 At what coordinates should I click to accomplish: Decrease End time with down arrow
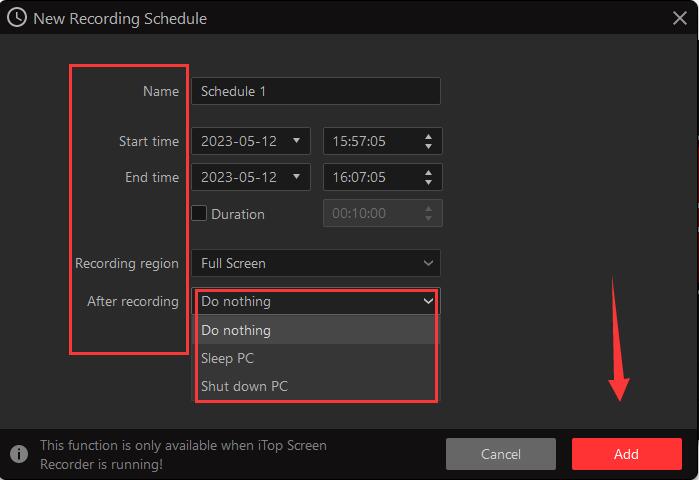point(429,182)
